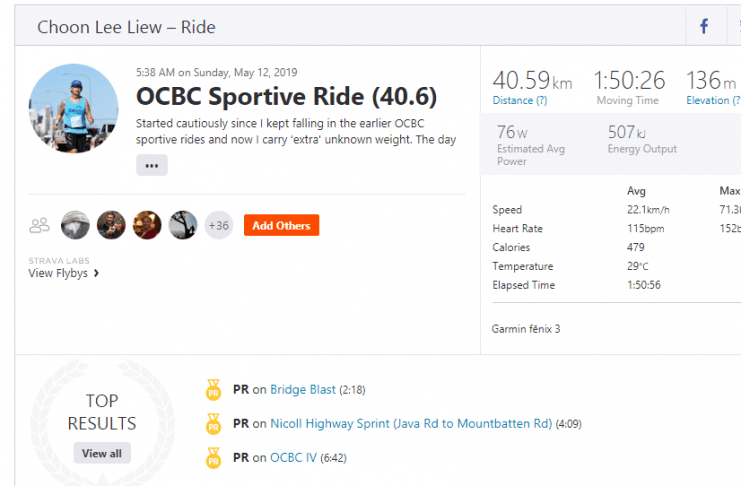
Task: Show the +36 additional riders
Action: 219,225
